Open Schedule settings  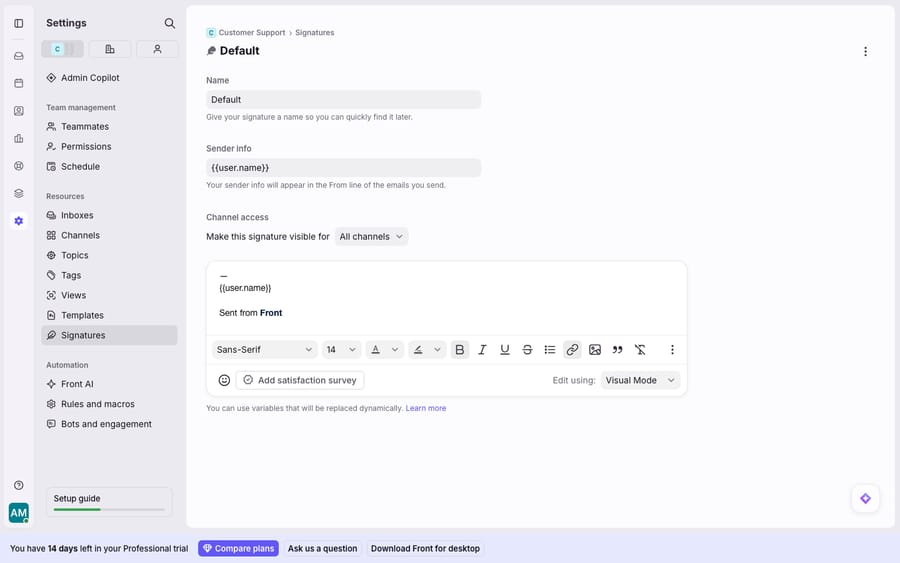(109, 166)
